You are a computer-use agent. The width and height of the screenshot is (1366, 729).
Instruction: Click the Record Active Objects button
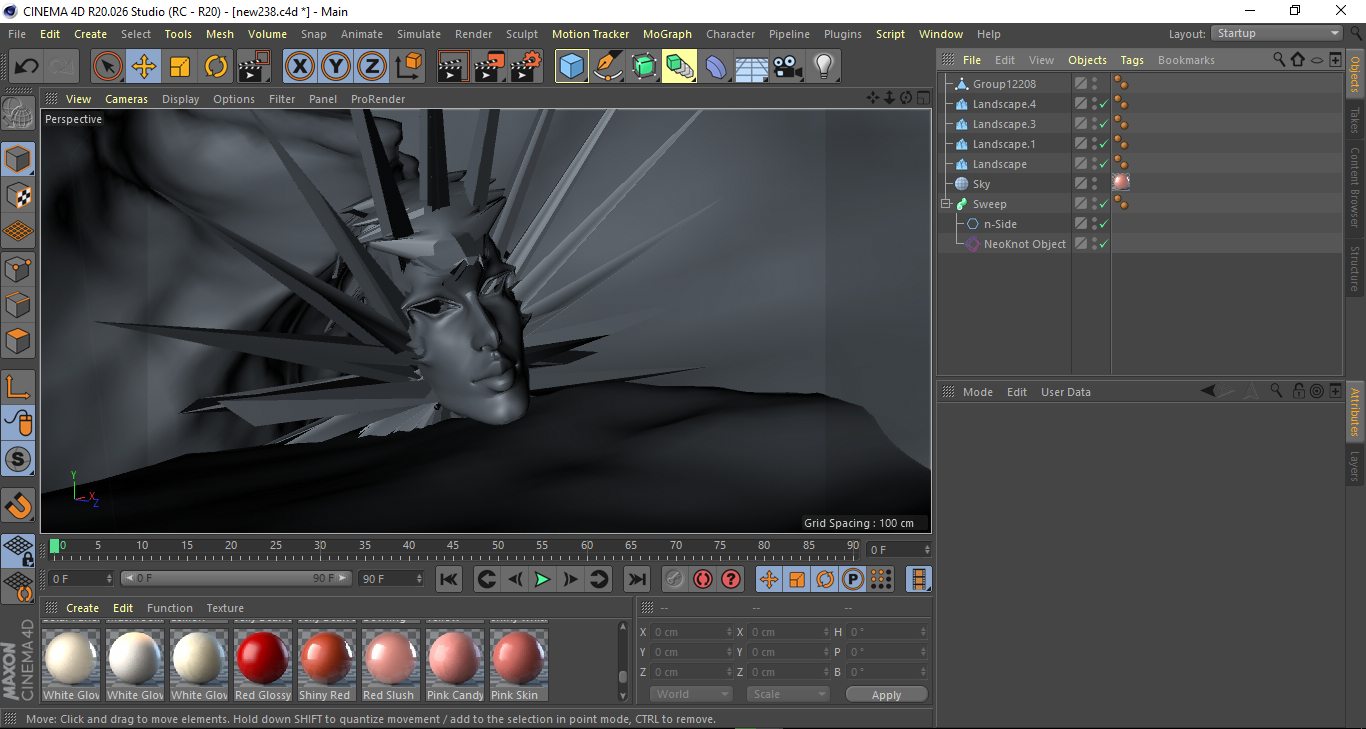point(675,579)
